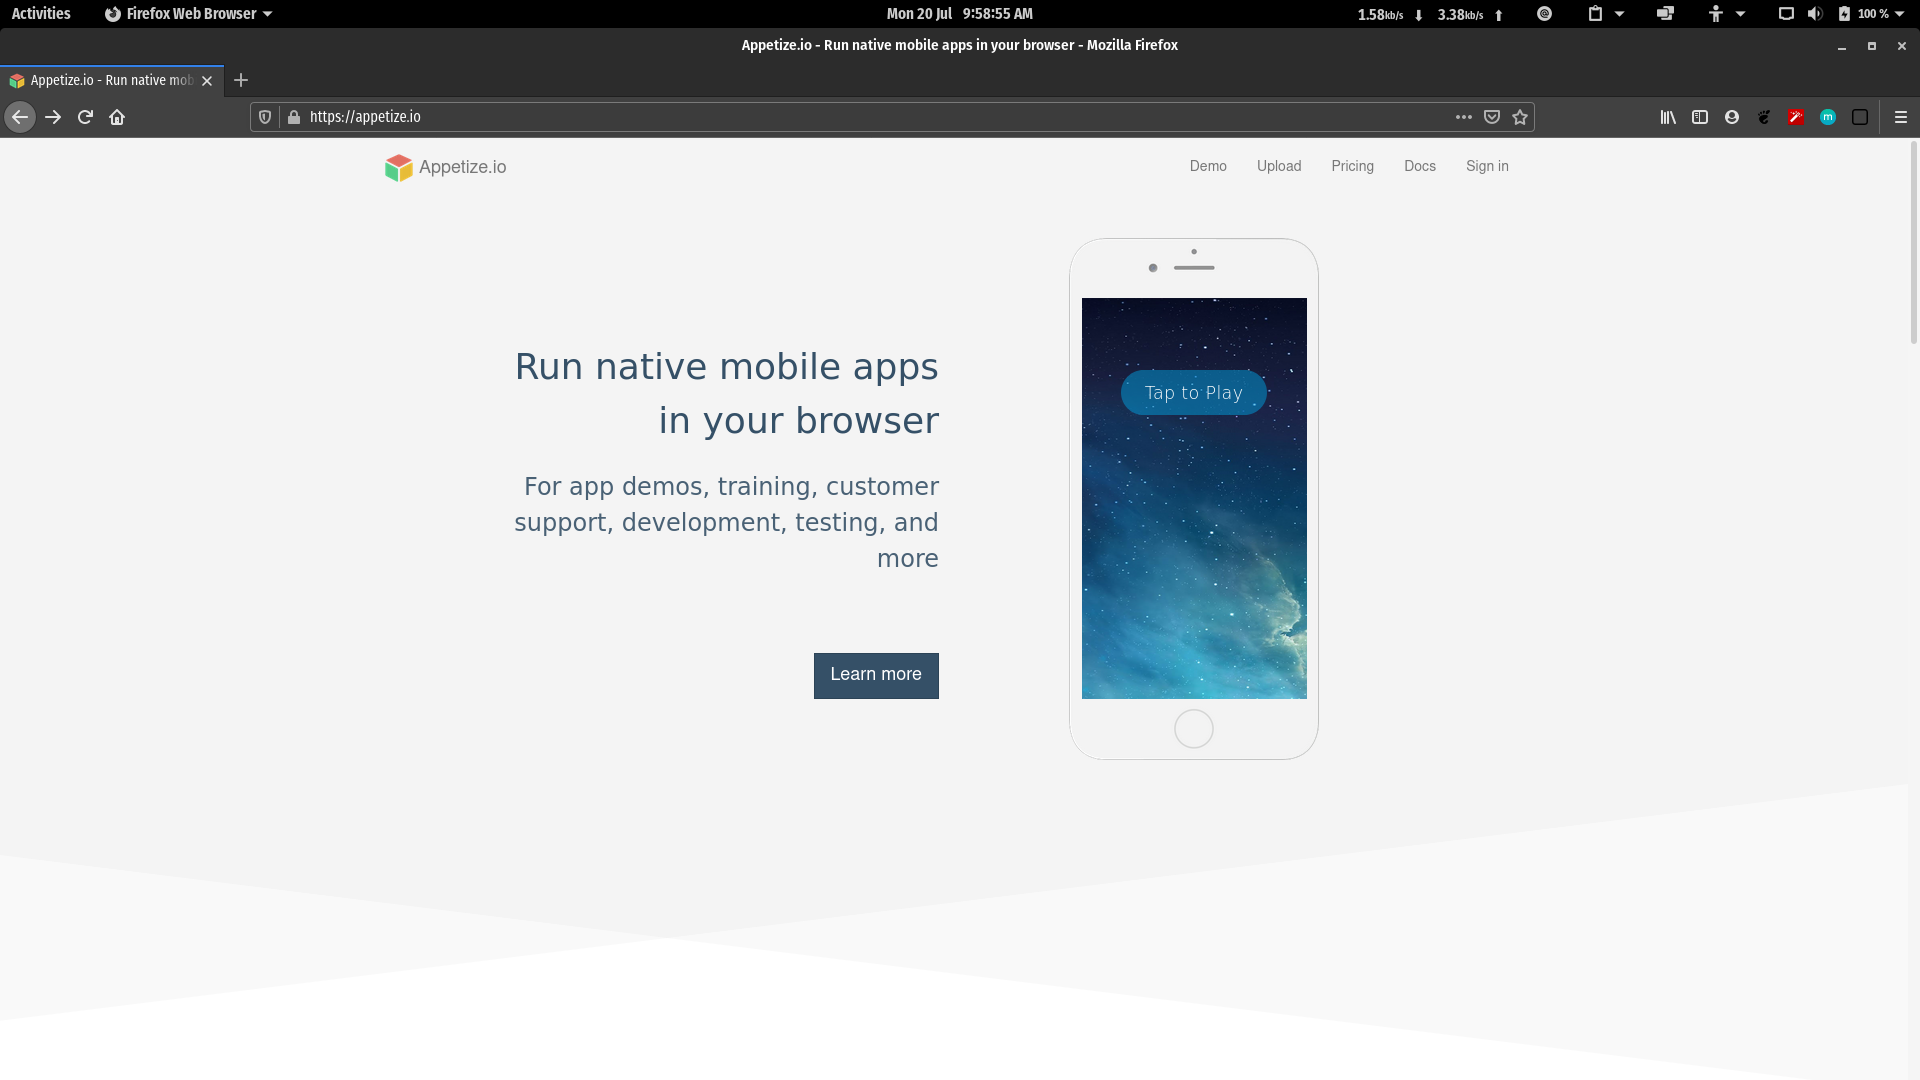Viewport: 1920px width, 1080px height.
Task: Open the GNOME extension icon in the toolbar
Action: click(1764, 117)
